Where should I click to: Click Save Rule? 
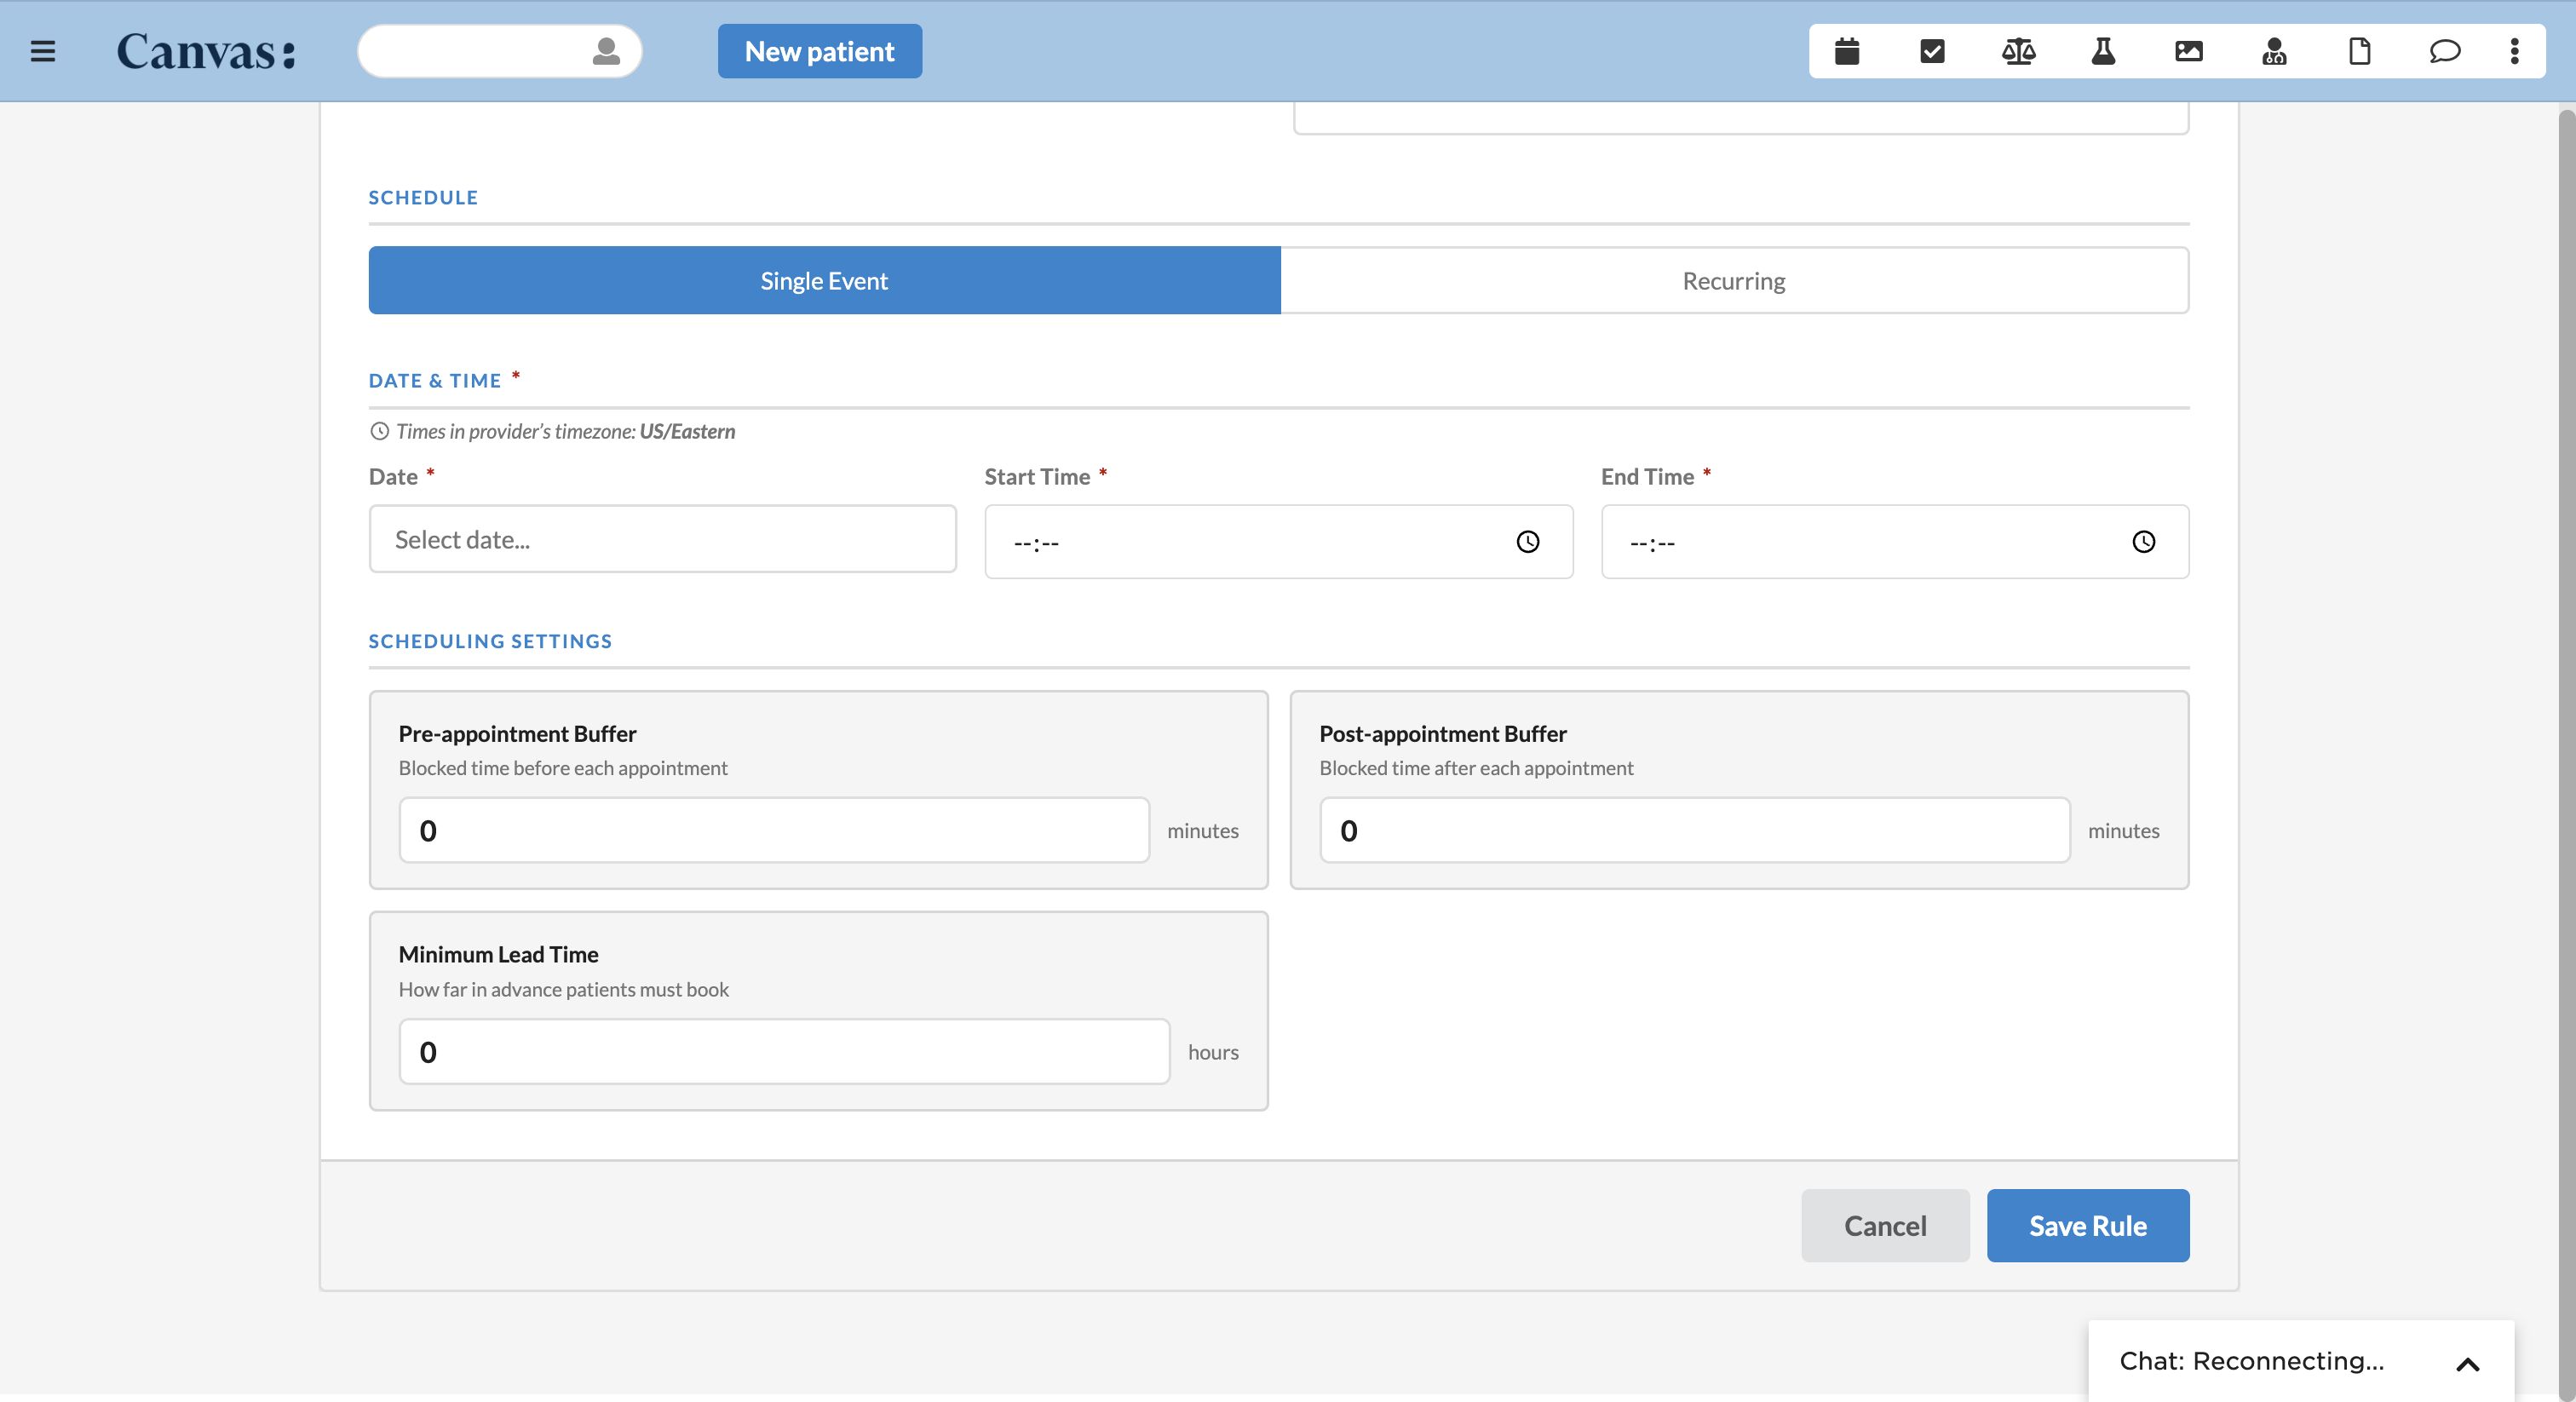tap(2087, 1225)
